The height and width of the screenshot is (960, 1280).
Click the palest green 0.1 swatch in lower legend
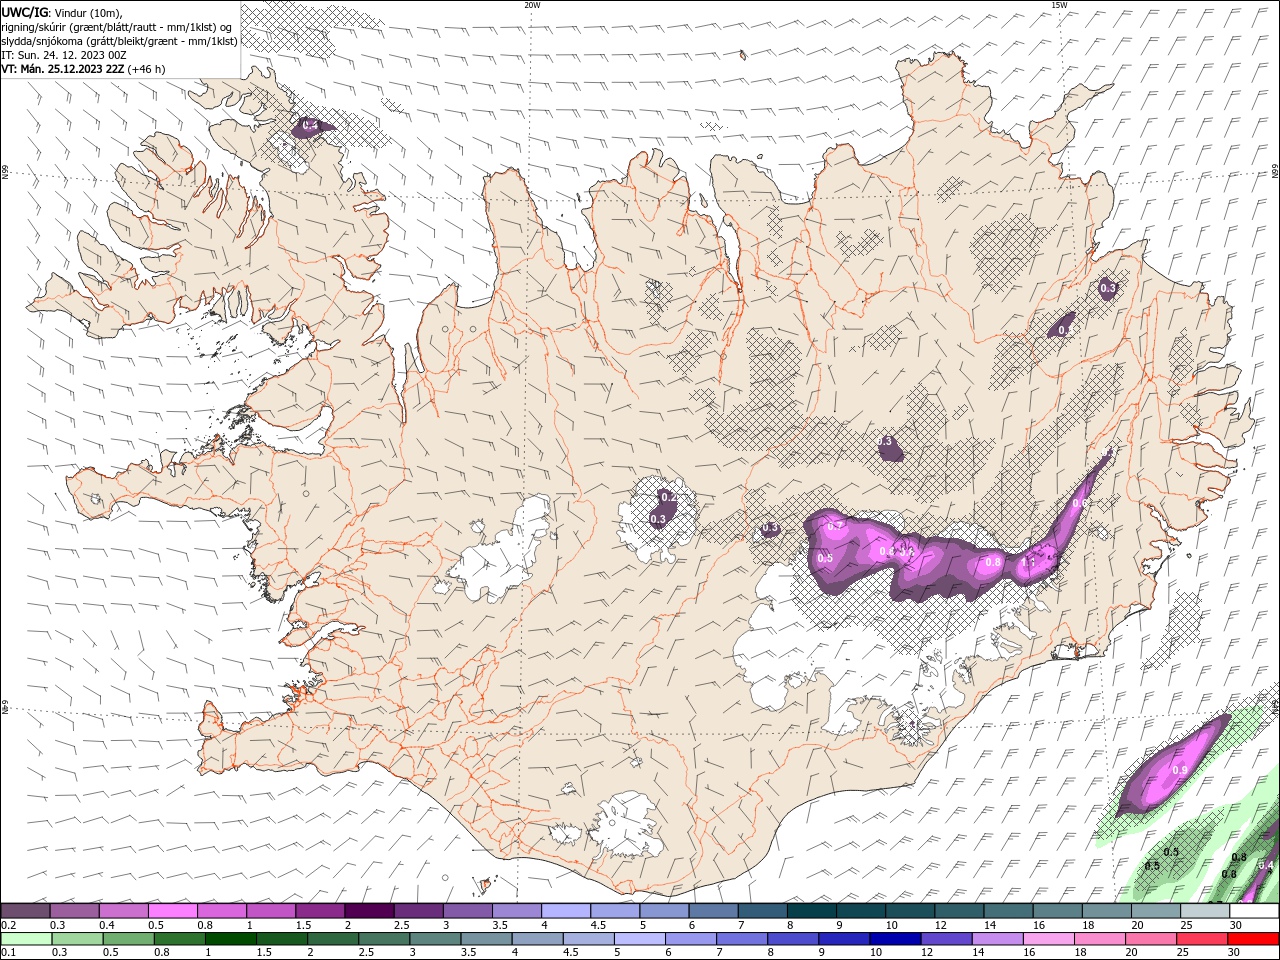pyautogui.click(x=26, y=939)
